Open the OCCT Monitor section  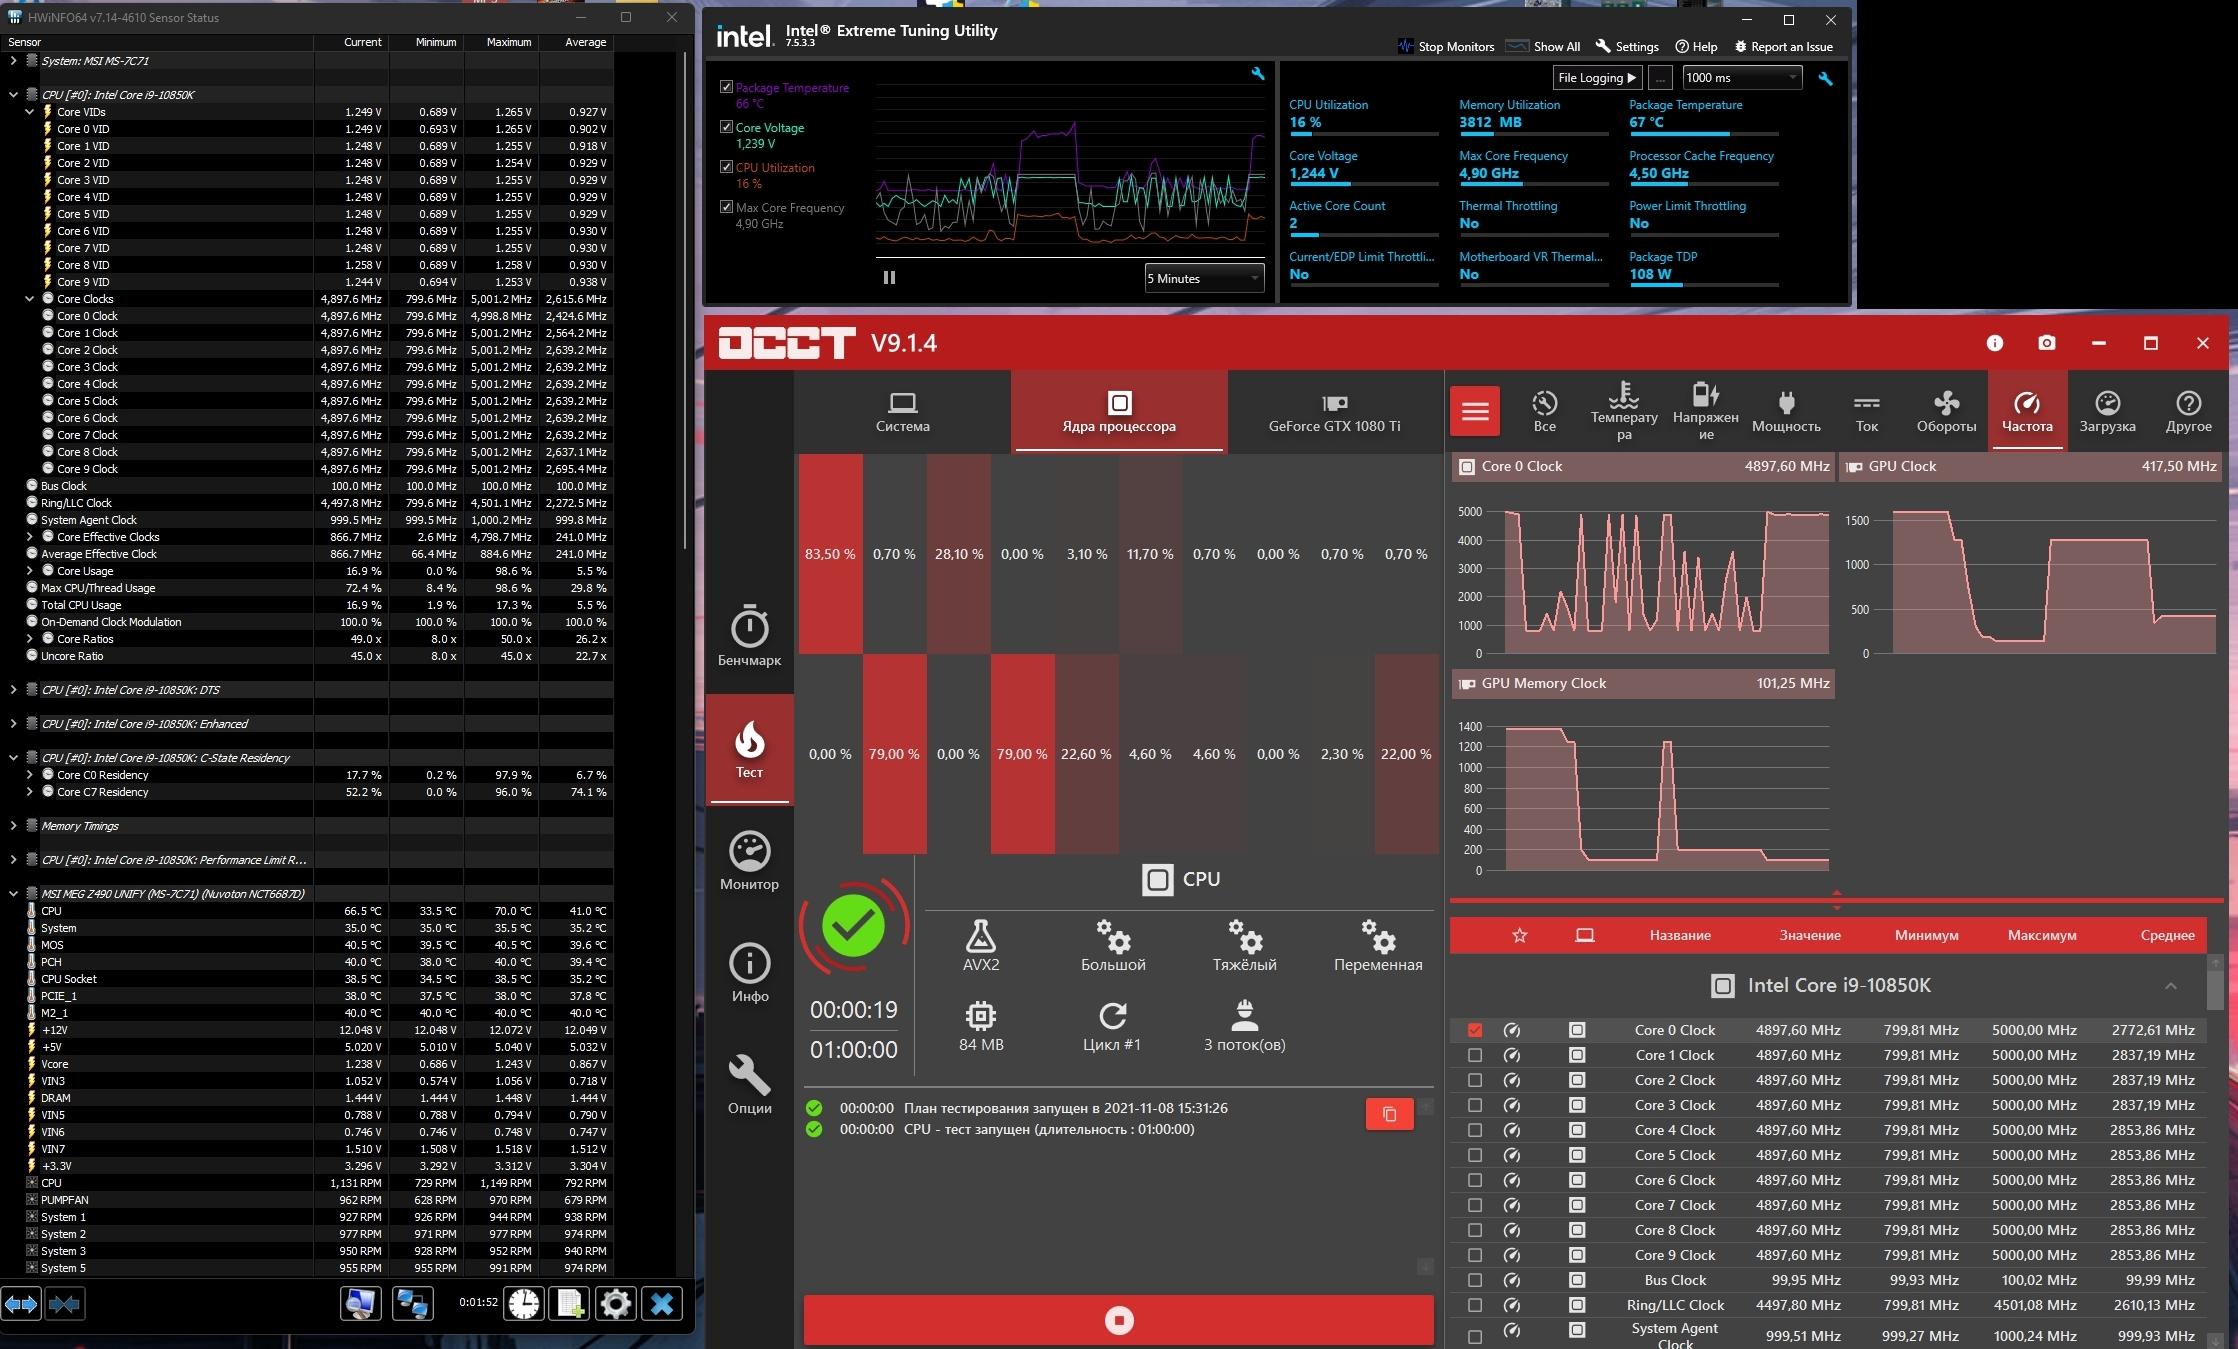point(749,860)
